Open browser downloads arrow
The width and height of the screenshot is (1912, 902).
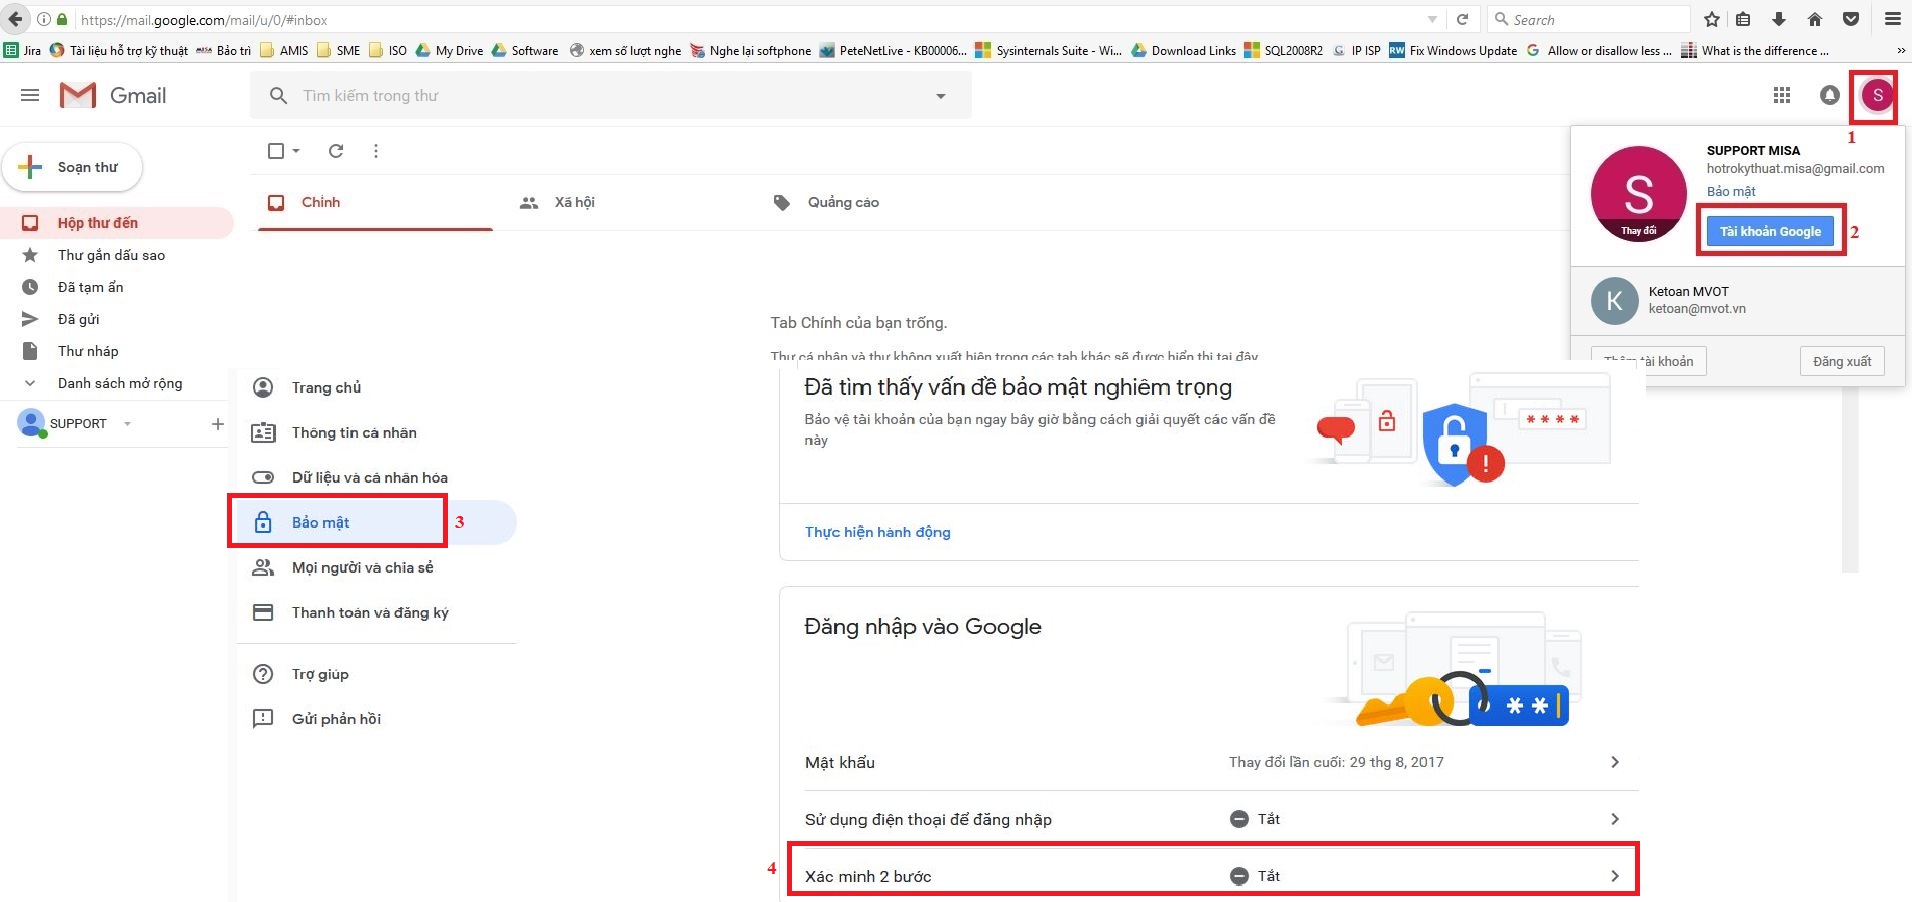point(1779,19)
